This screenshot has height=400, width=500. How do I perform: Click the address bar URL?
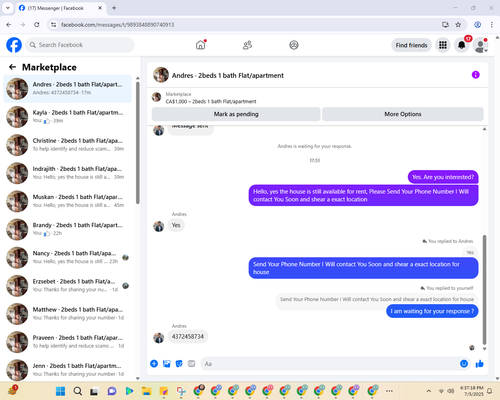[118, 25]
